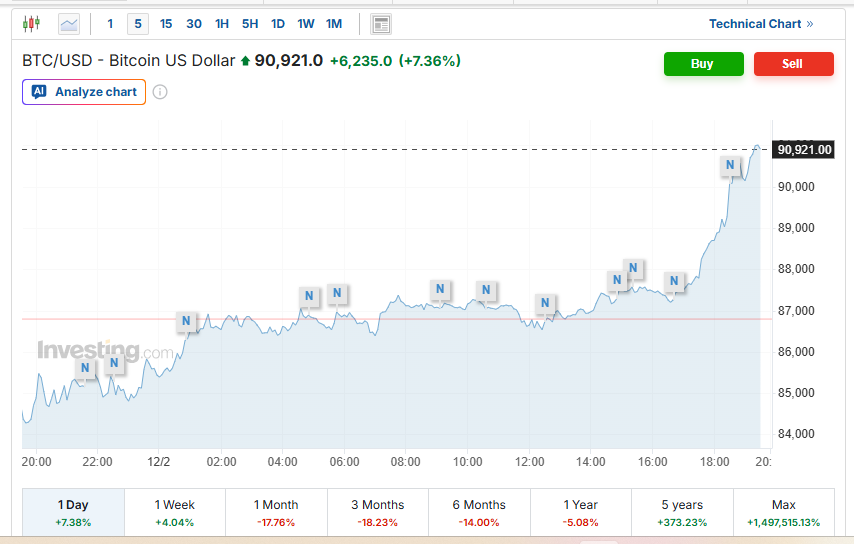The image size is (854, 544).
Task: Set chart interval to 1 minute
Action: (x=110, y=24)
